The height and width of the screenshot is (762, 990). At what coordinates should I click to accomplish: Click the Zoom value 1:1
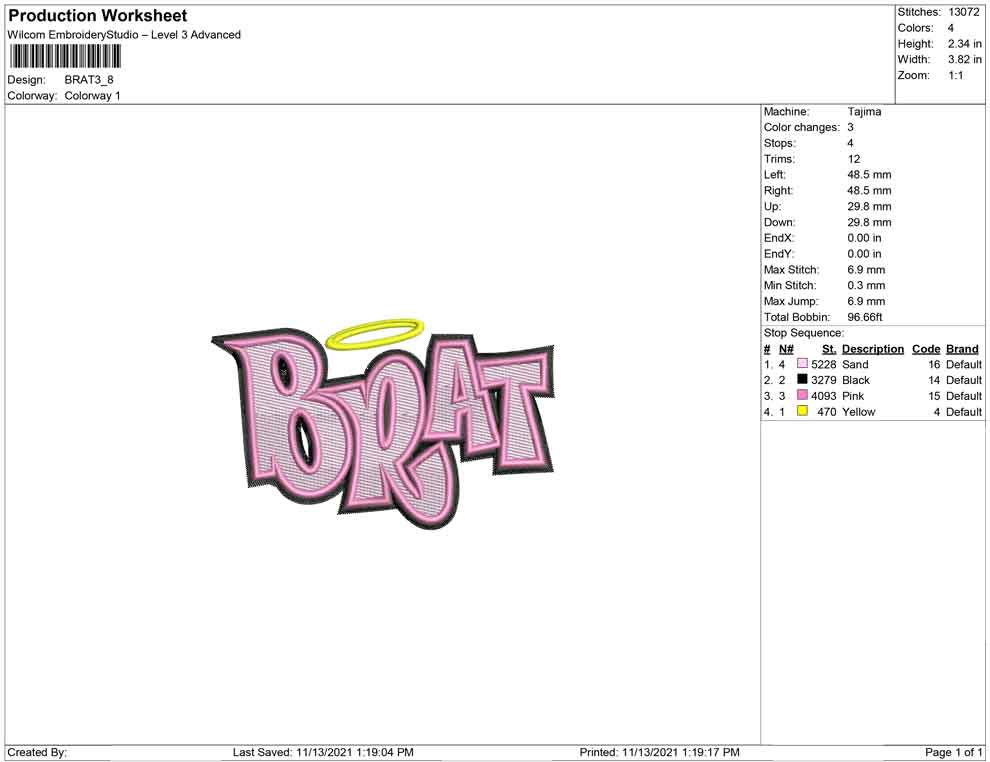[x=956, y=75]
